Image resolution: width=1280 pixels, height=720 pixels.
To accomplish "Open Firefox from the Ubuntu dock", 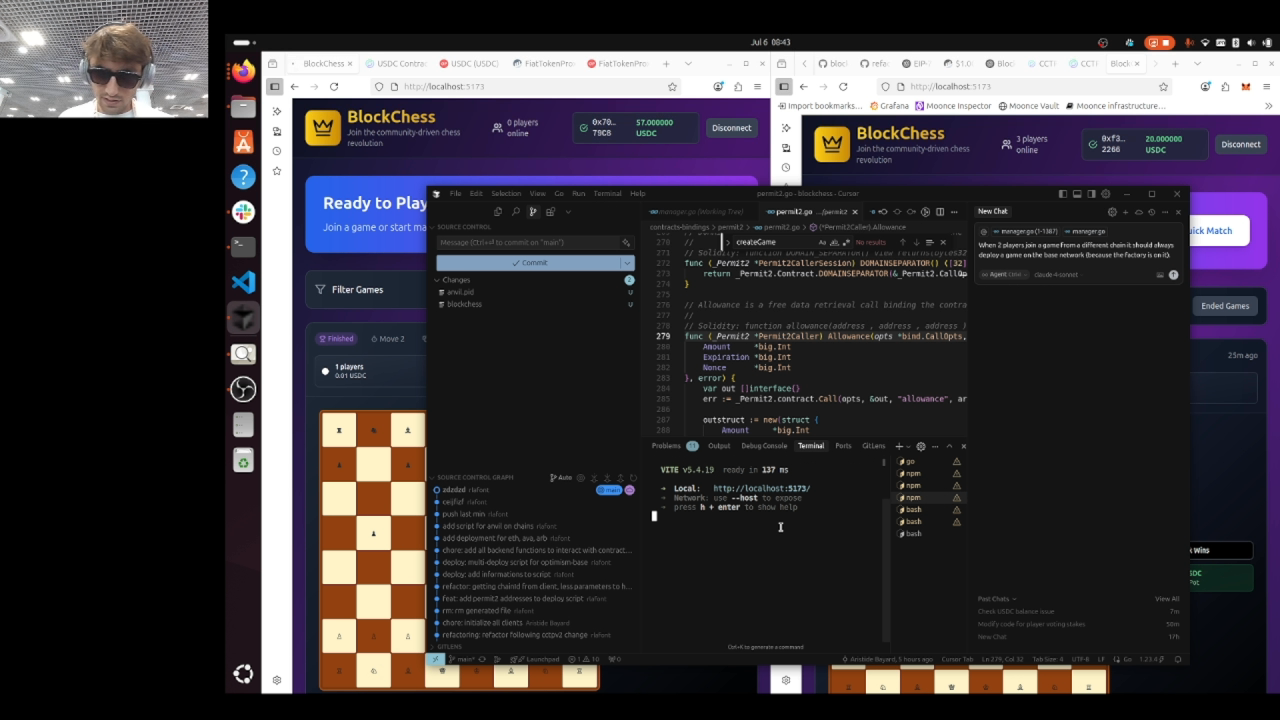I will 243,71.
